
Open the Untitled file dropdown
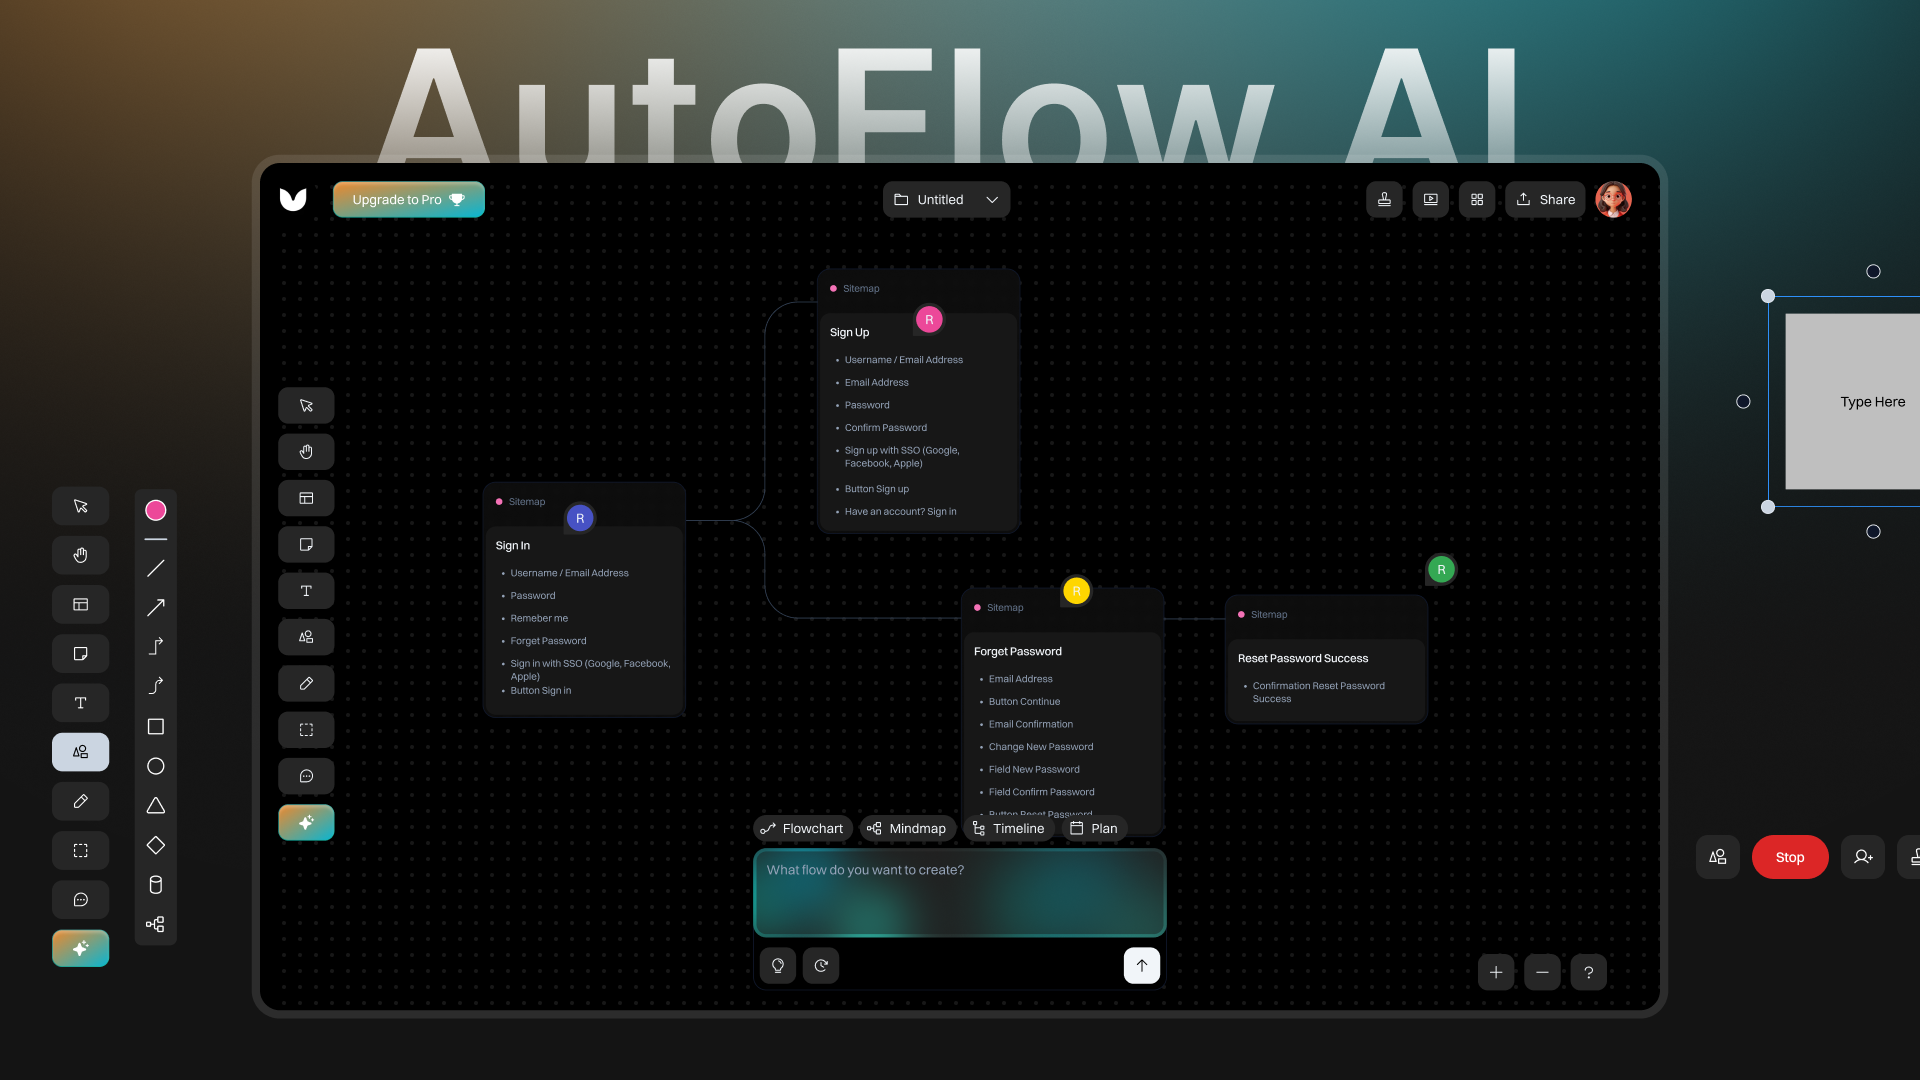[946, 199]
